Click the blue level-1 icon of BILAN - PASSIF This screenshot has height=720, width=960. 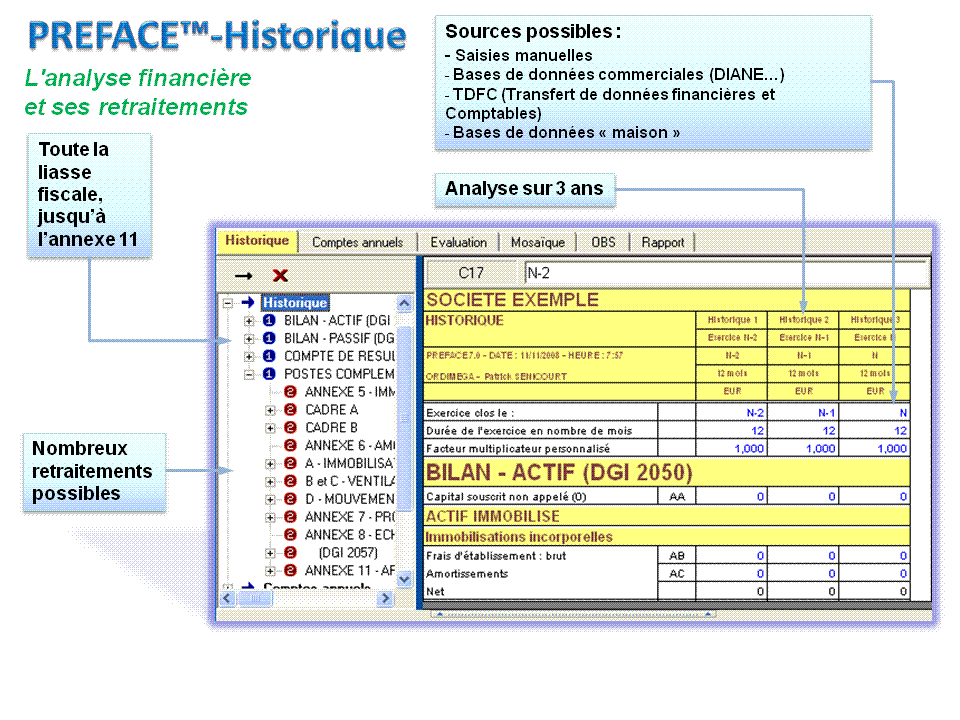(x=269, y=338)
